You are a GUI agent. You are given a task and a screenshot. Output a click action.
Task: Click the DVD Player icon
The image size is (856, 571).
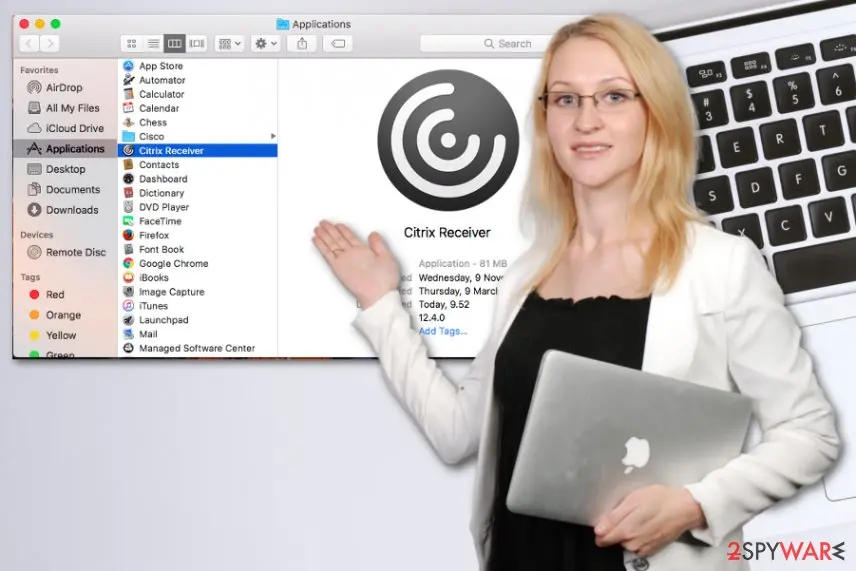(x=128, y=207)
